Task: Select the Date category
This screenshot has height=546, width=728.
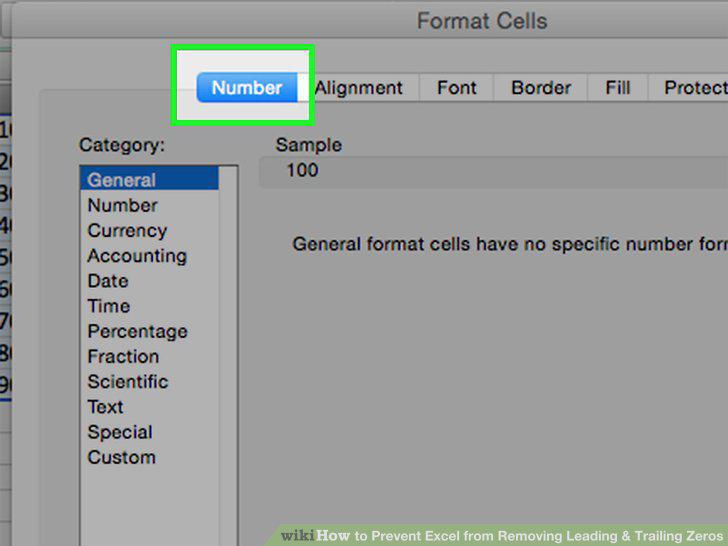Action: pos(150,281)
